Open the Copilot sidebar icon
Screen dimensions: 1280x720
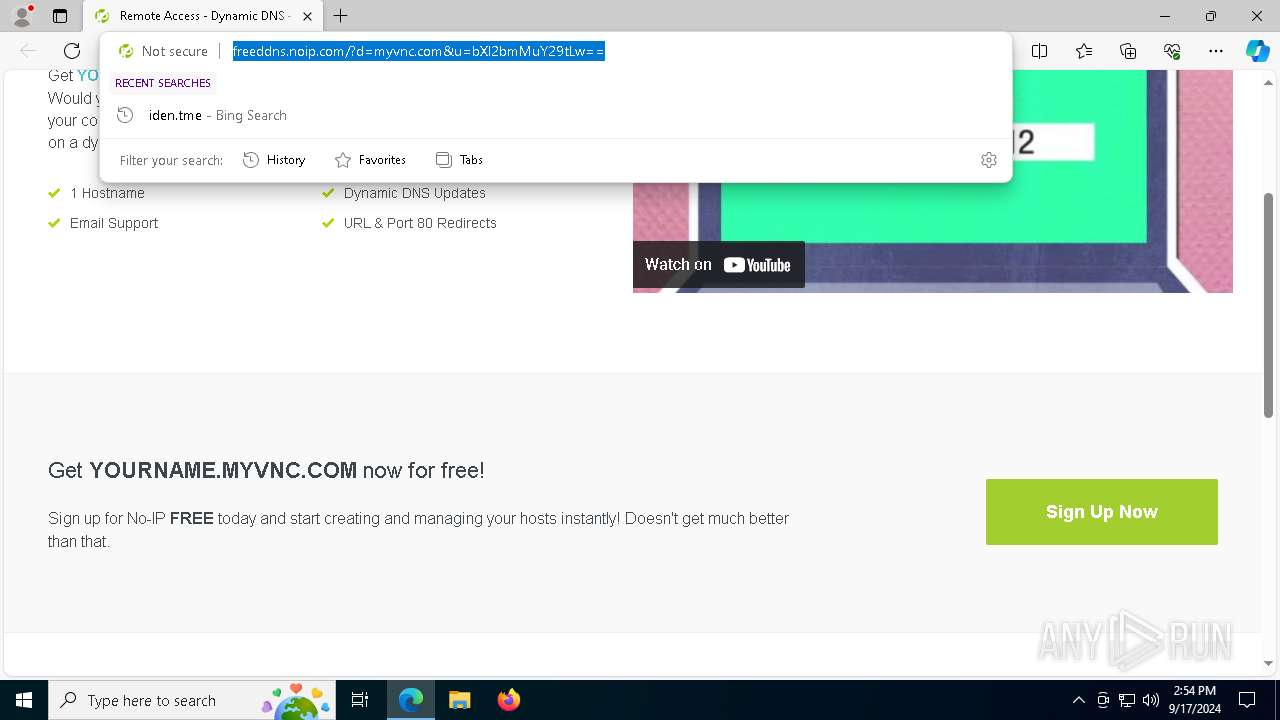click(x=1258, y=51)
